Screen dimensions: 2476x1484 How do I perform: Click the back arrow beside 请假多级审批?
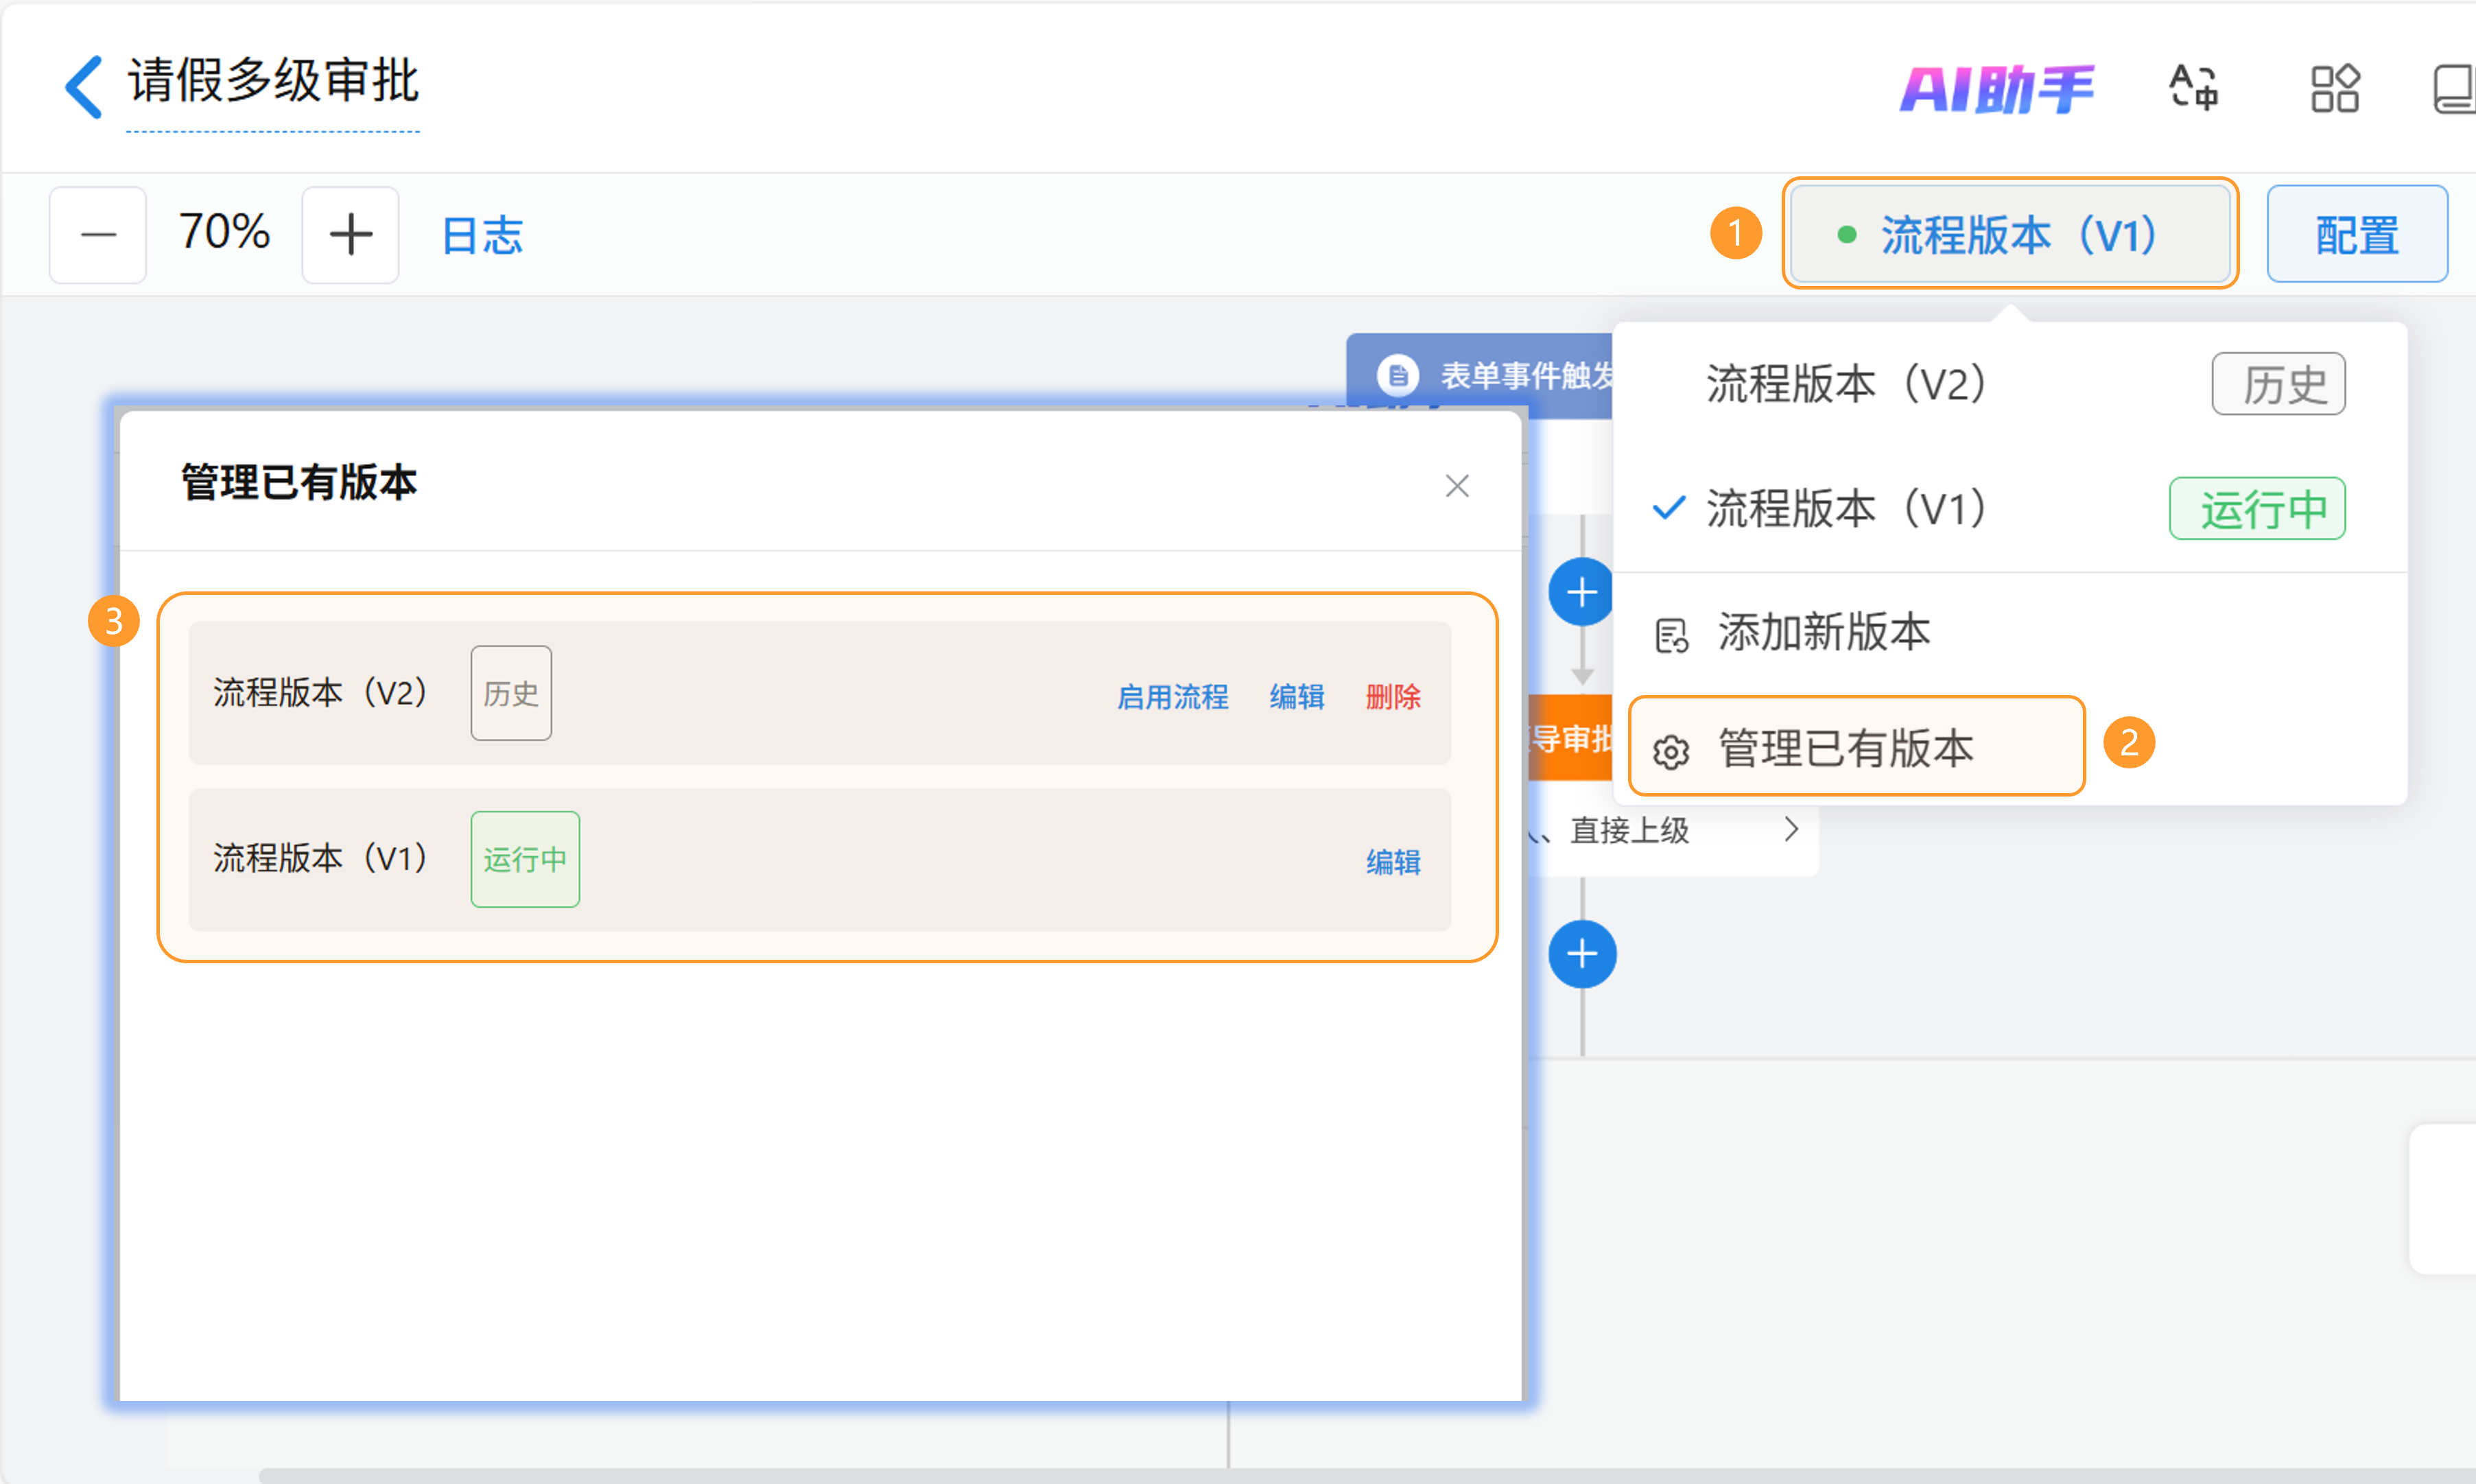(84, 87)
